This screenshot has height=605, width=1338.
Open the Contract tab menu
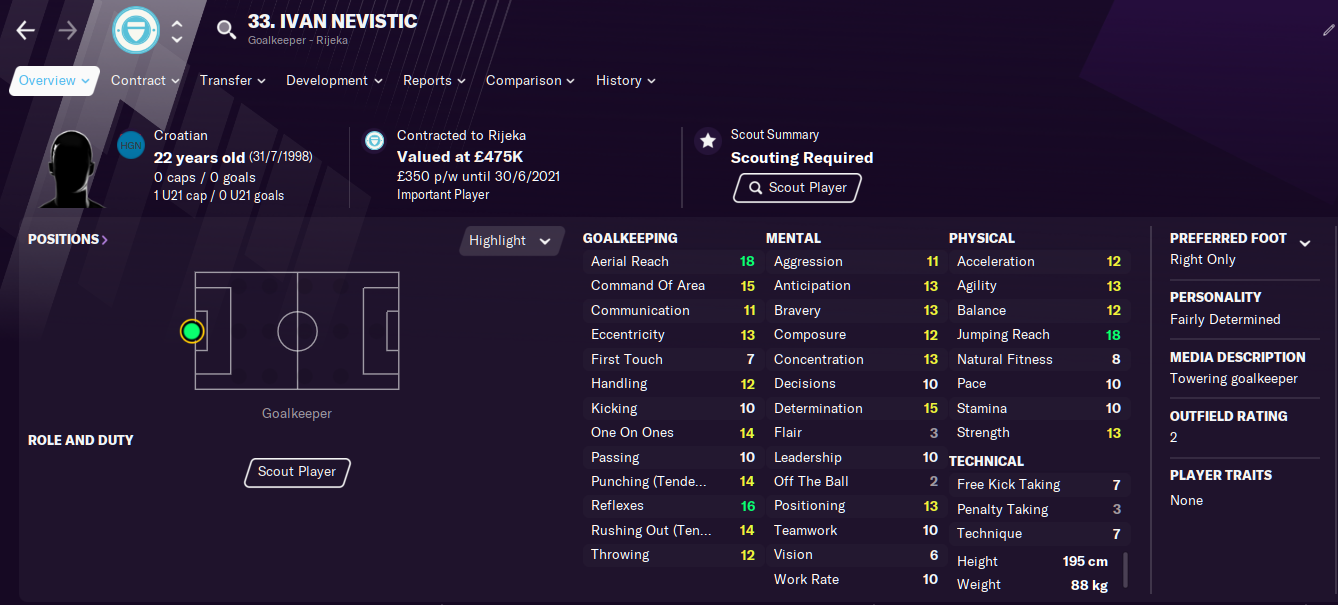pyautogui.click(x=145, y=81)
